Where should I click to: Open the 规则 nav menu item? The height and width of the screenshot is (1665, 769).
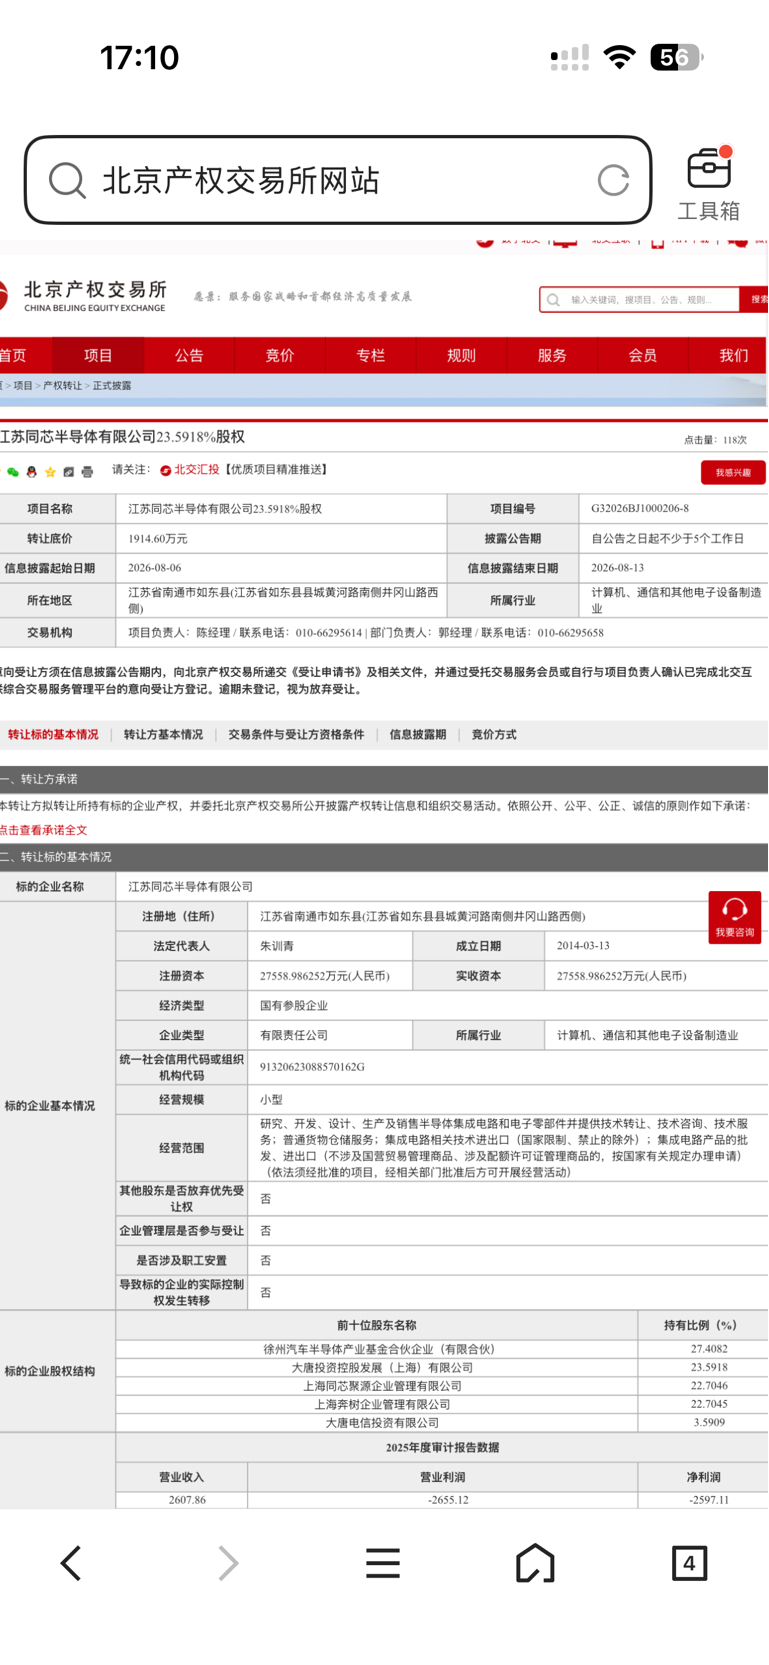(461, 356)
